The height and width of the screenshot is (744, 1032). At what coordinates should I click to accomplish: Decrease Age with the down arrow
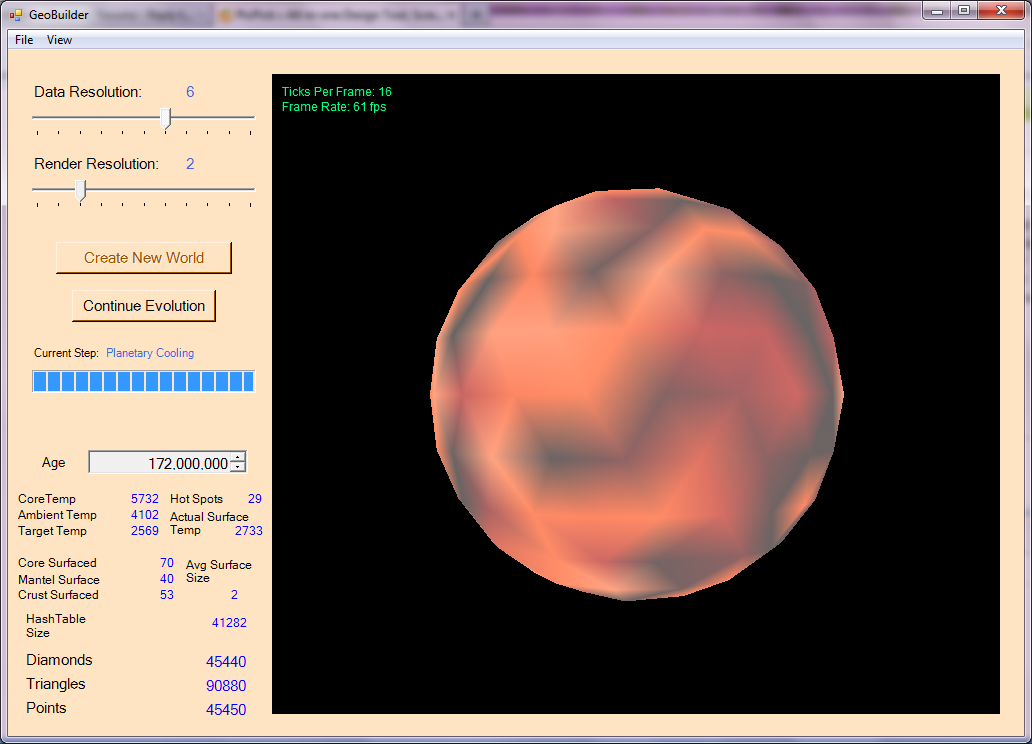click(238, 467)
